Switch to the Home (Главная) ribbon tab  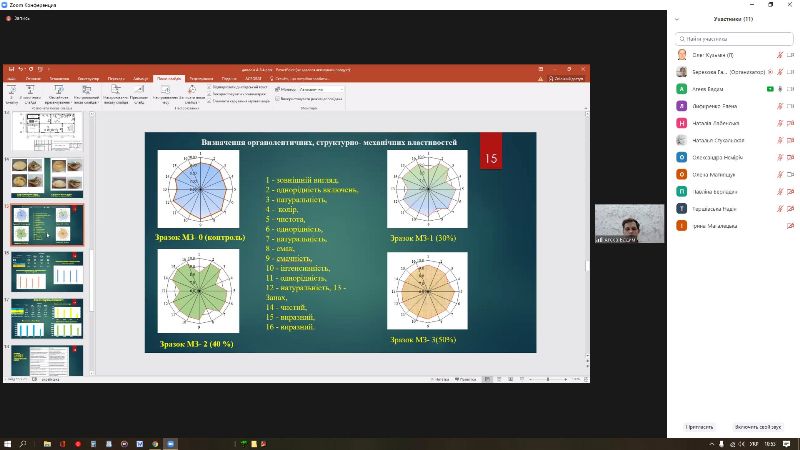[33, 79]
